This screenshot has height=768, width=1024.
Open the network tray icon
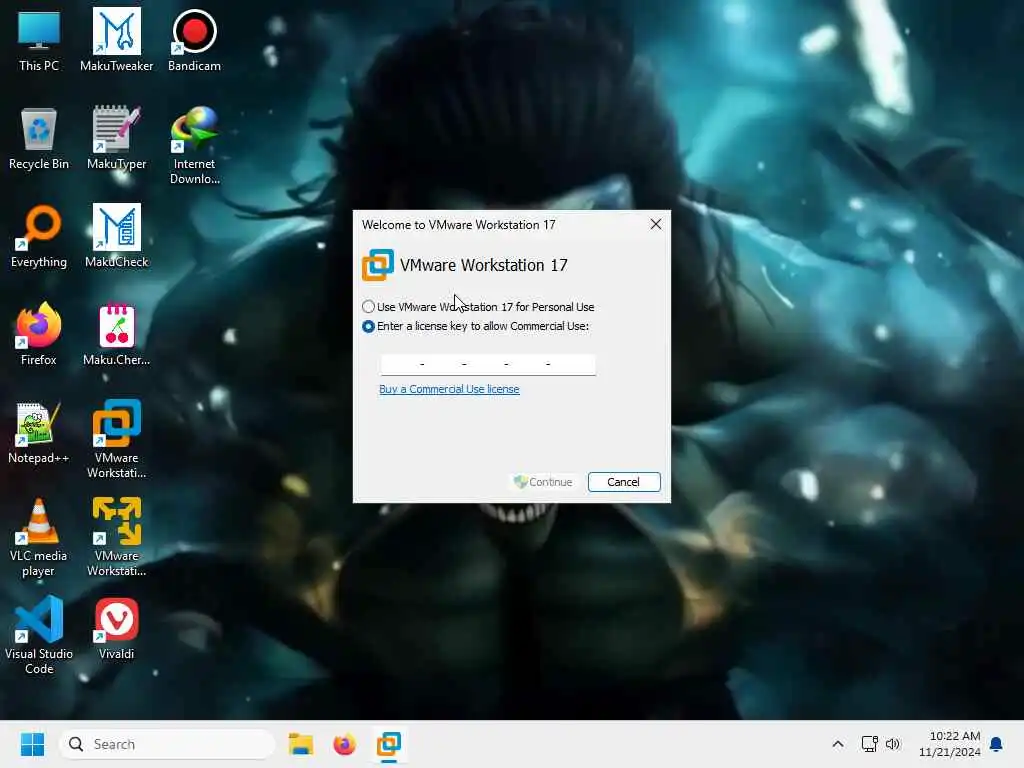pyautogui.click(x=869, y=744)
